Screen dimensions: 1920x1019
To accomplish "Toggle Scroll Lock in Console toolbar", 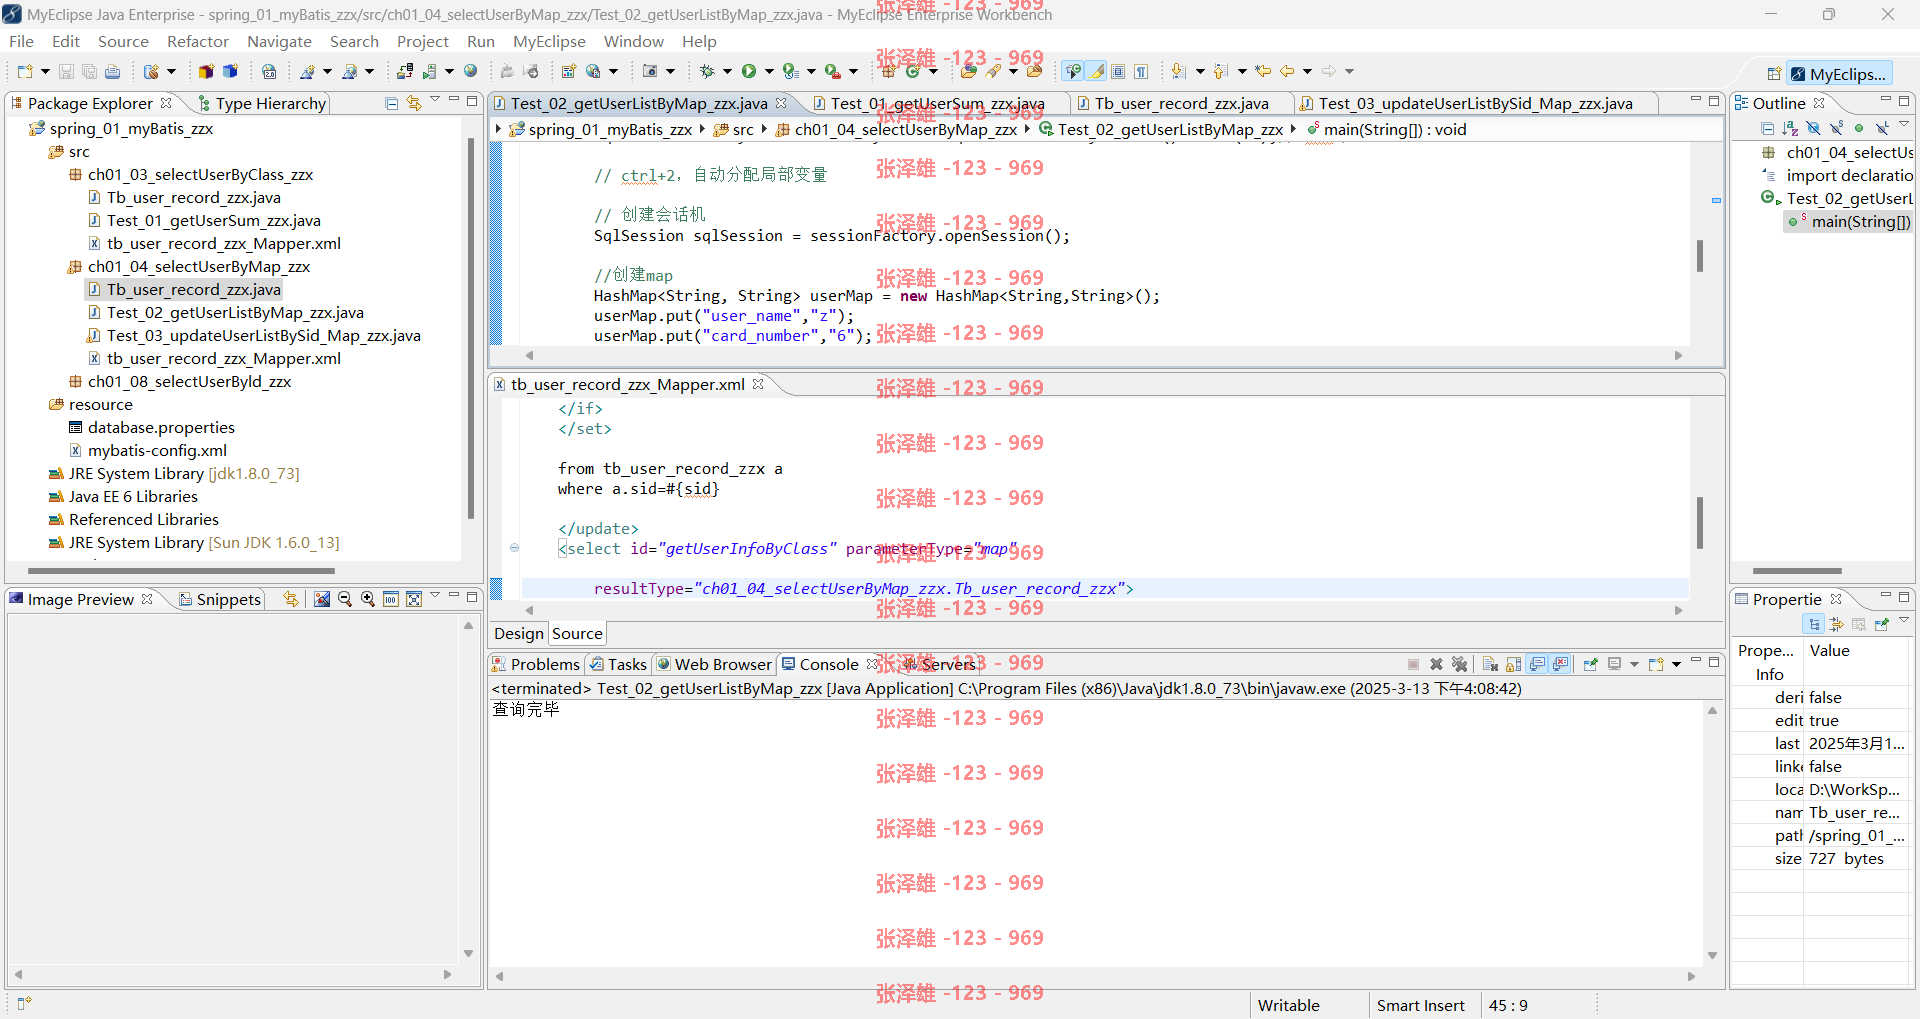I will pos(1513,664).
